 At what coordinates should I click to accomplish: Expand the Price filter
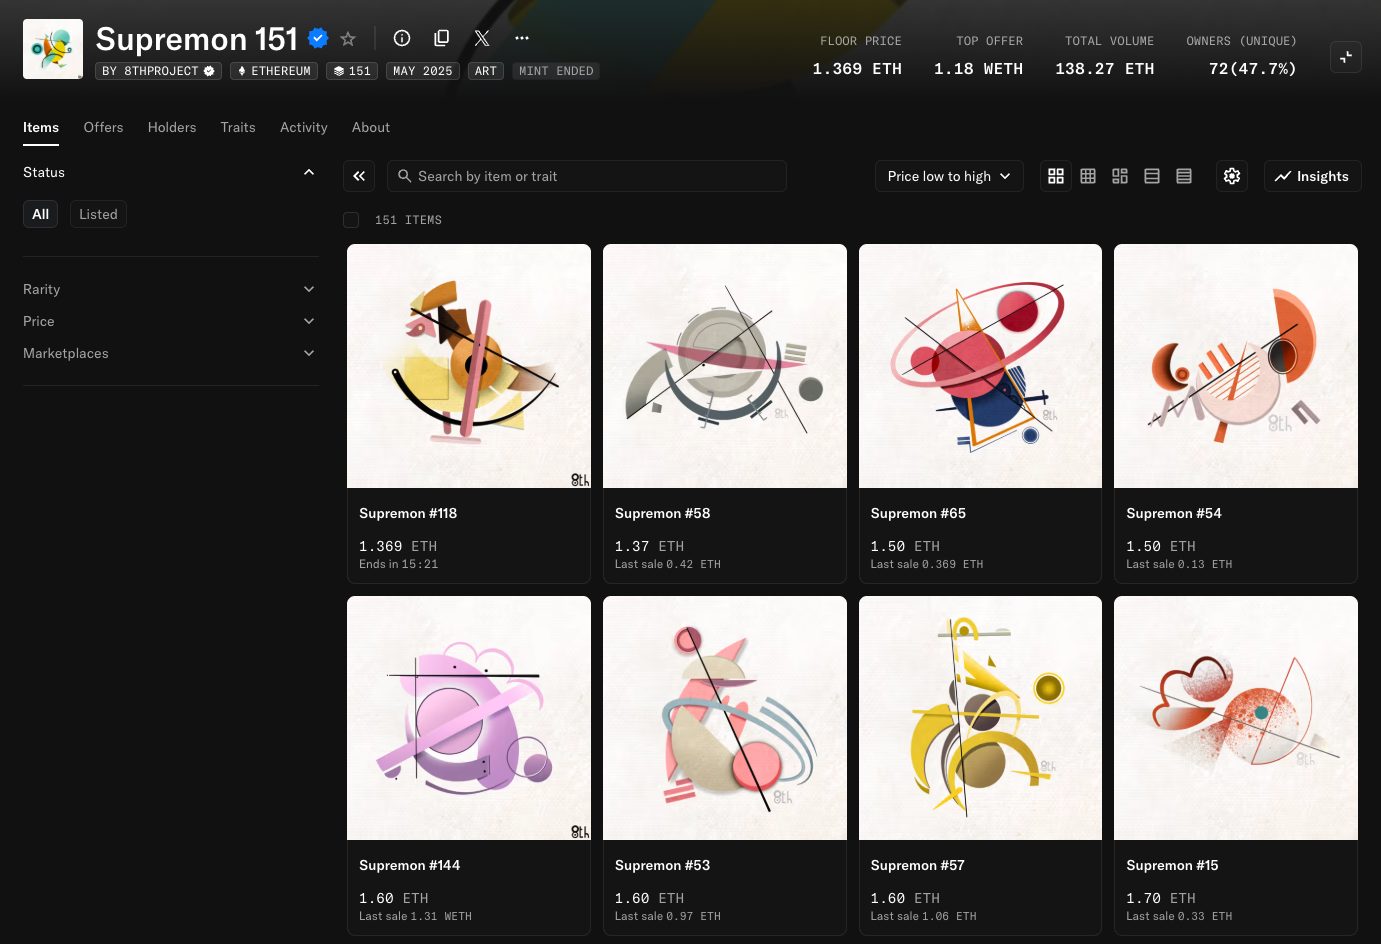pos(170,321)
